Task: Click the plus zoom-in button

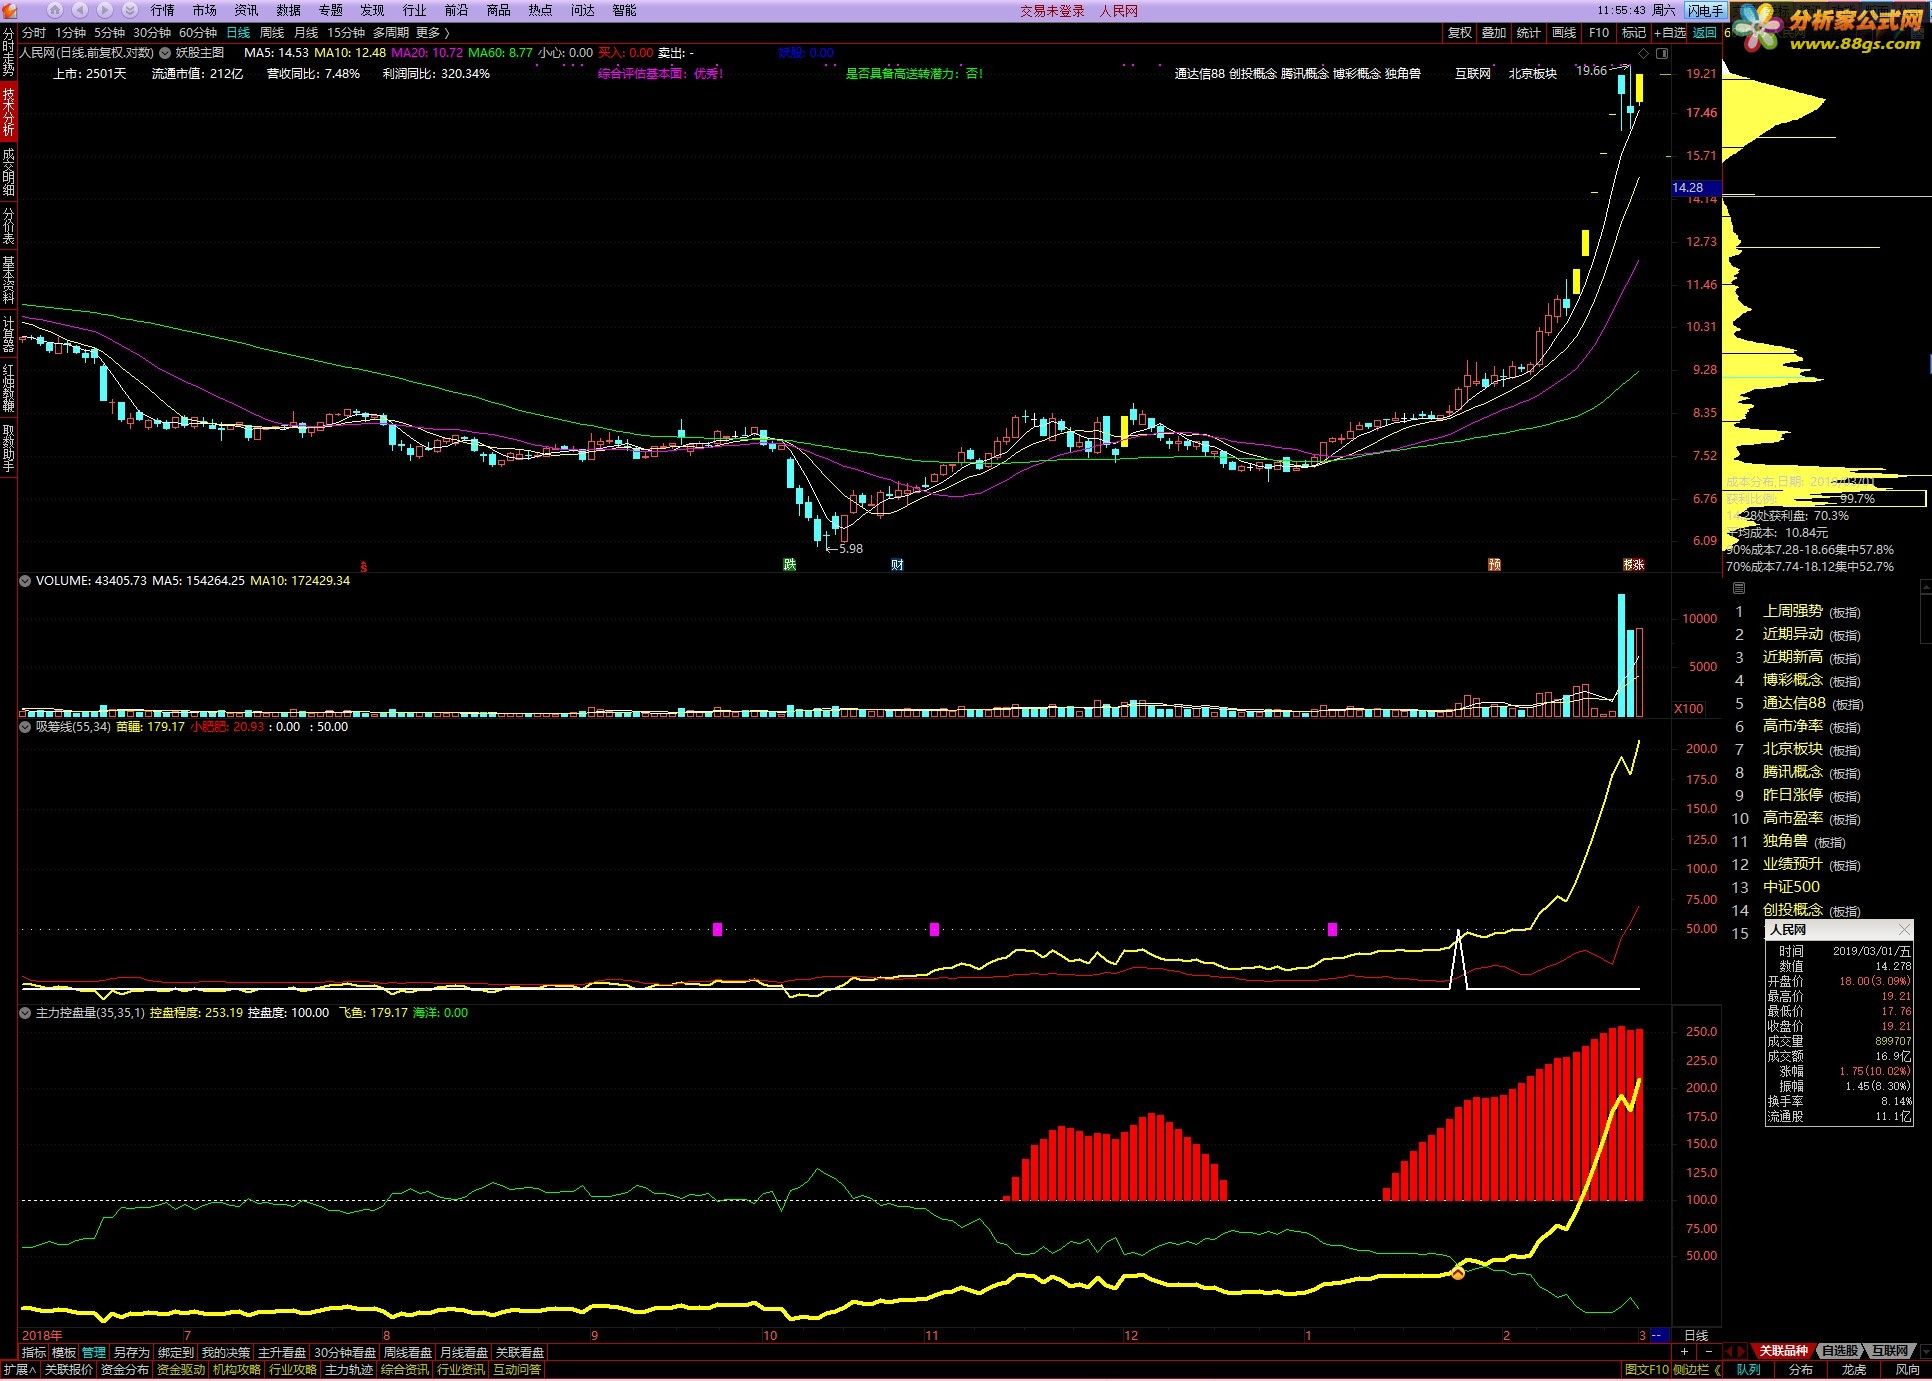Action: [1683, 1351]
